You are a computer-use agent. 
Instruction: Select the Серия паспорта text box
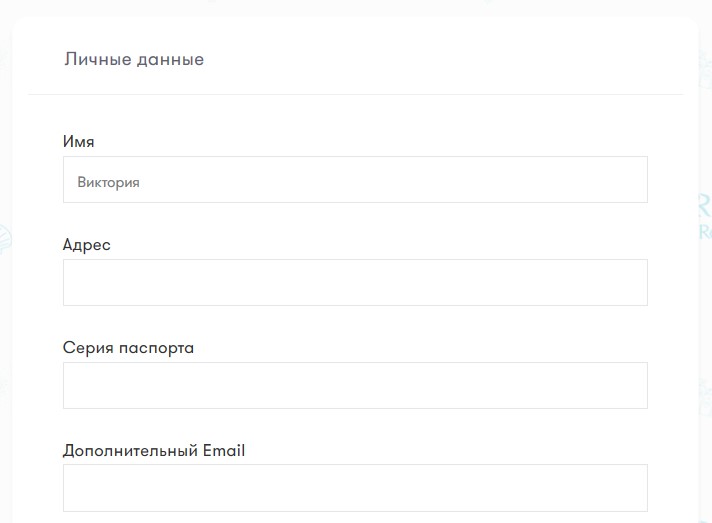click(x=355, y=385)
